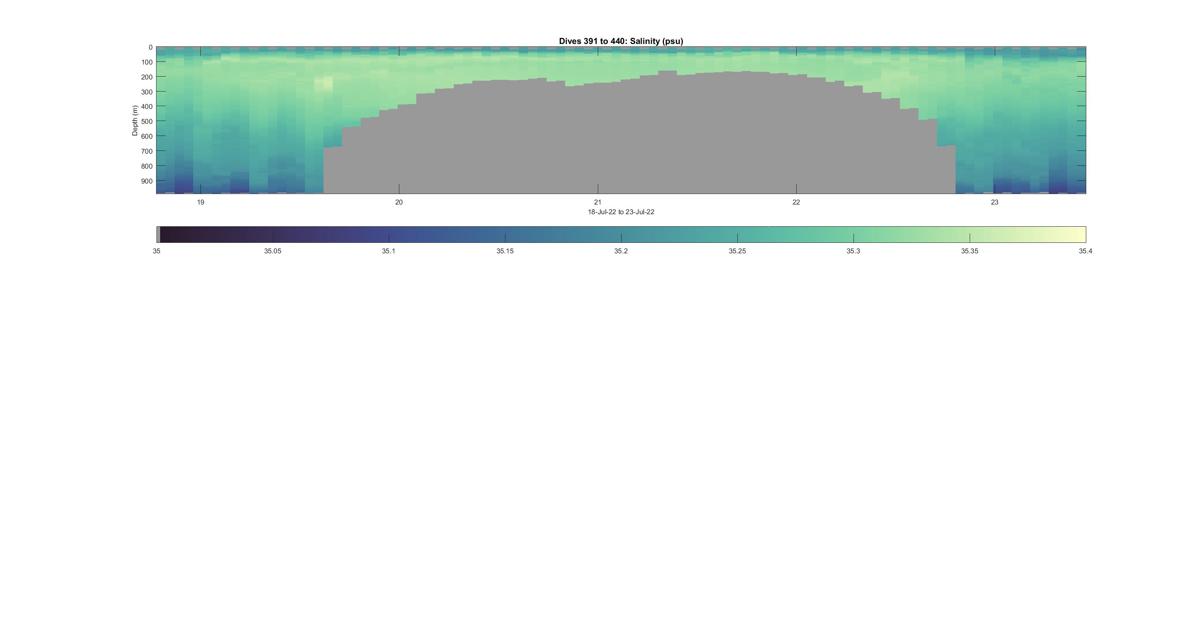Screen dimensions: 1200x622
Task: Click the salinity colorbar gradient strip
Action: pyautogui.click(x=621, y=234)
